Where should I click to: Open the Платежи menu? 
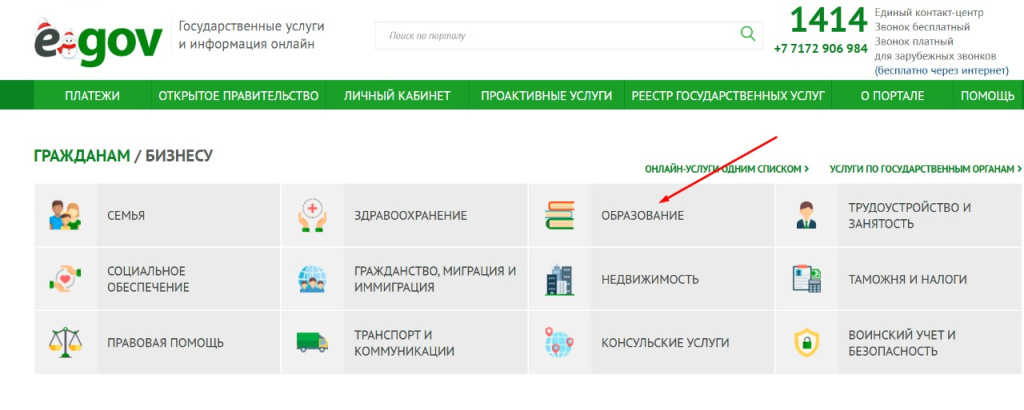point(92,95)
